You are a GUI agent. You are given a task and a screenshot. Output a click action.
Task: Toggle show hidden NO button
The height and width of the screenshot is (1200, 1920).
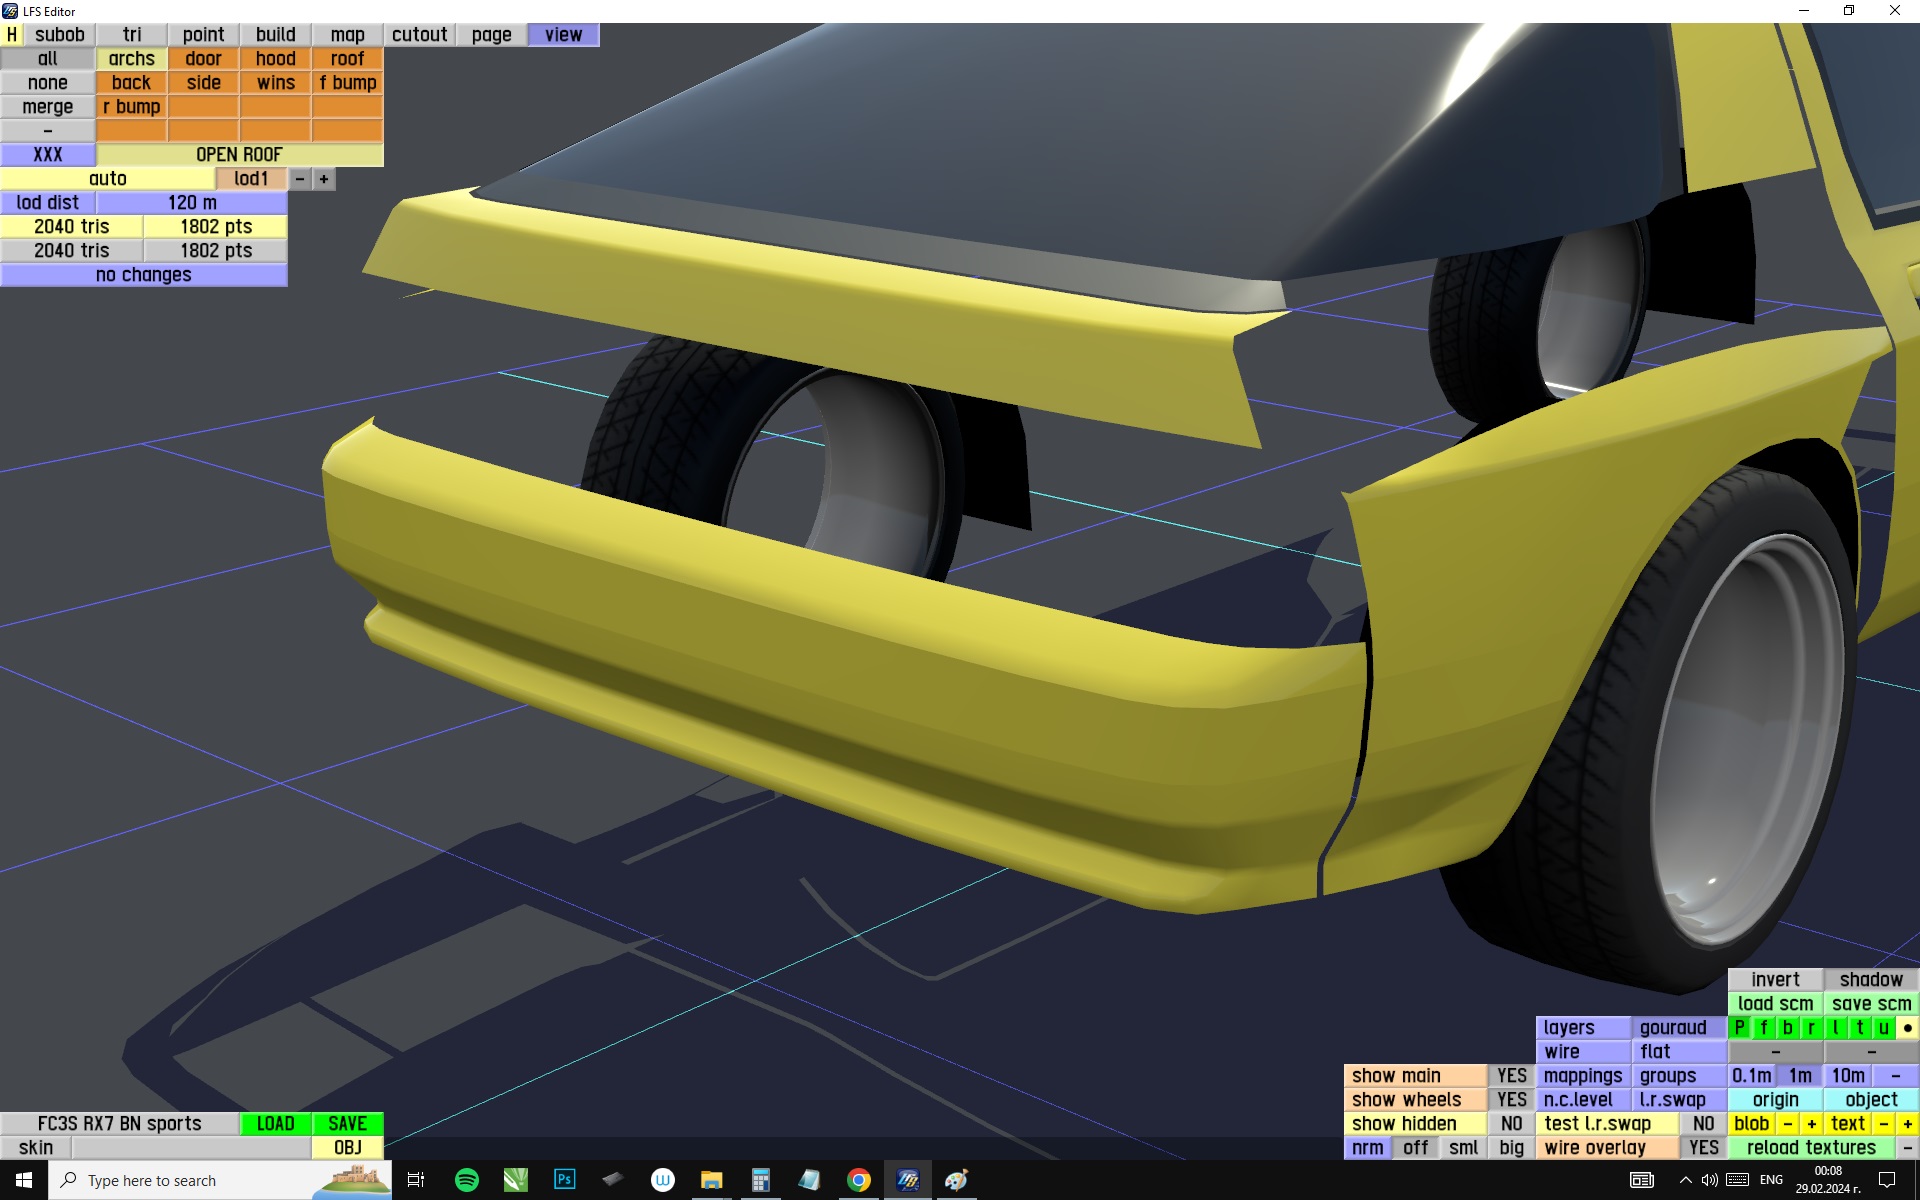[1511, 1124]
